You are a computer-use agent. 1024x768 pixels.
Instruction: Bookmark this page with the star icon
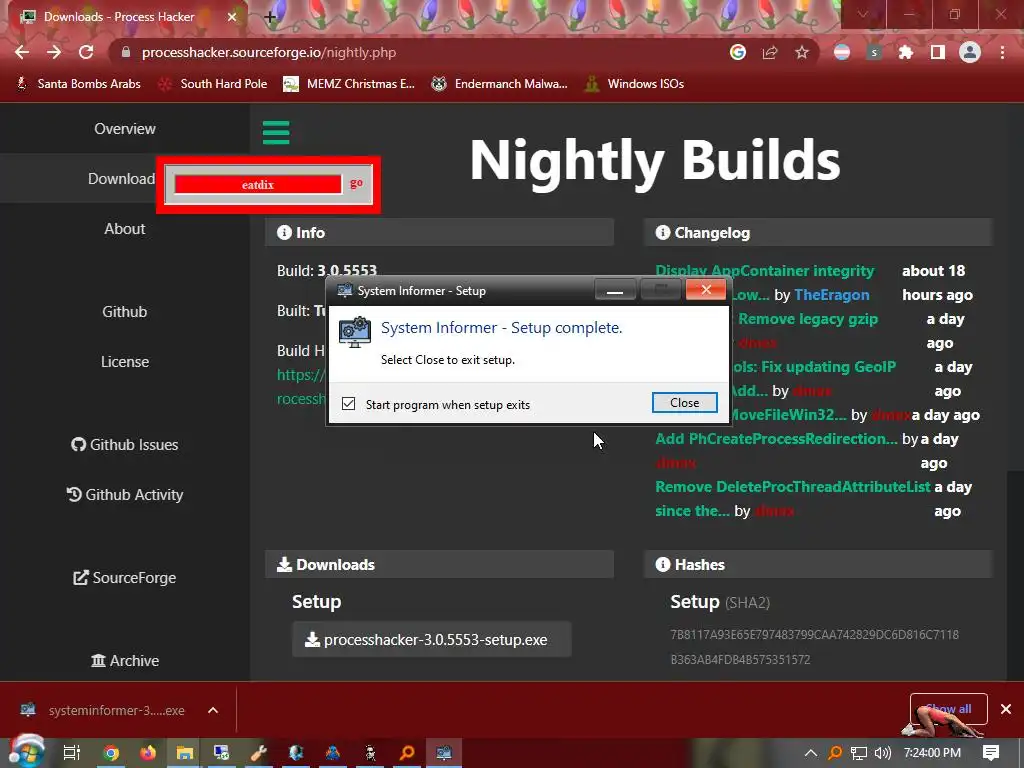[x=802, y=52]
